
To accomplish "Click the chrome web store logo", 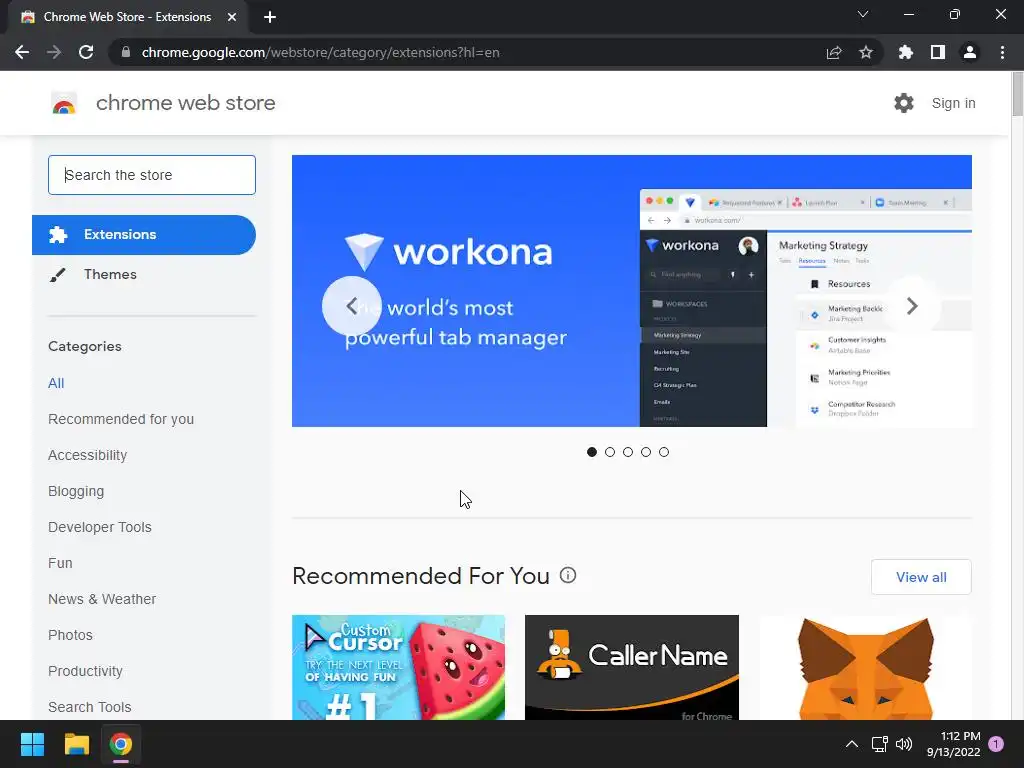I will click(x=64, y=103).
